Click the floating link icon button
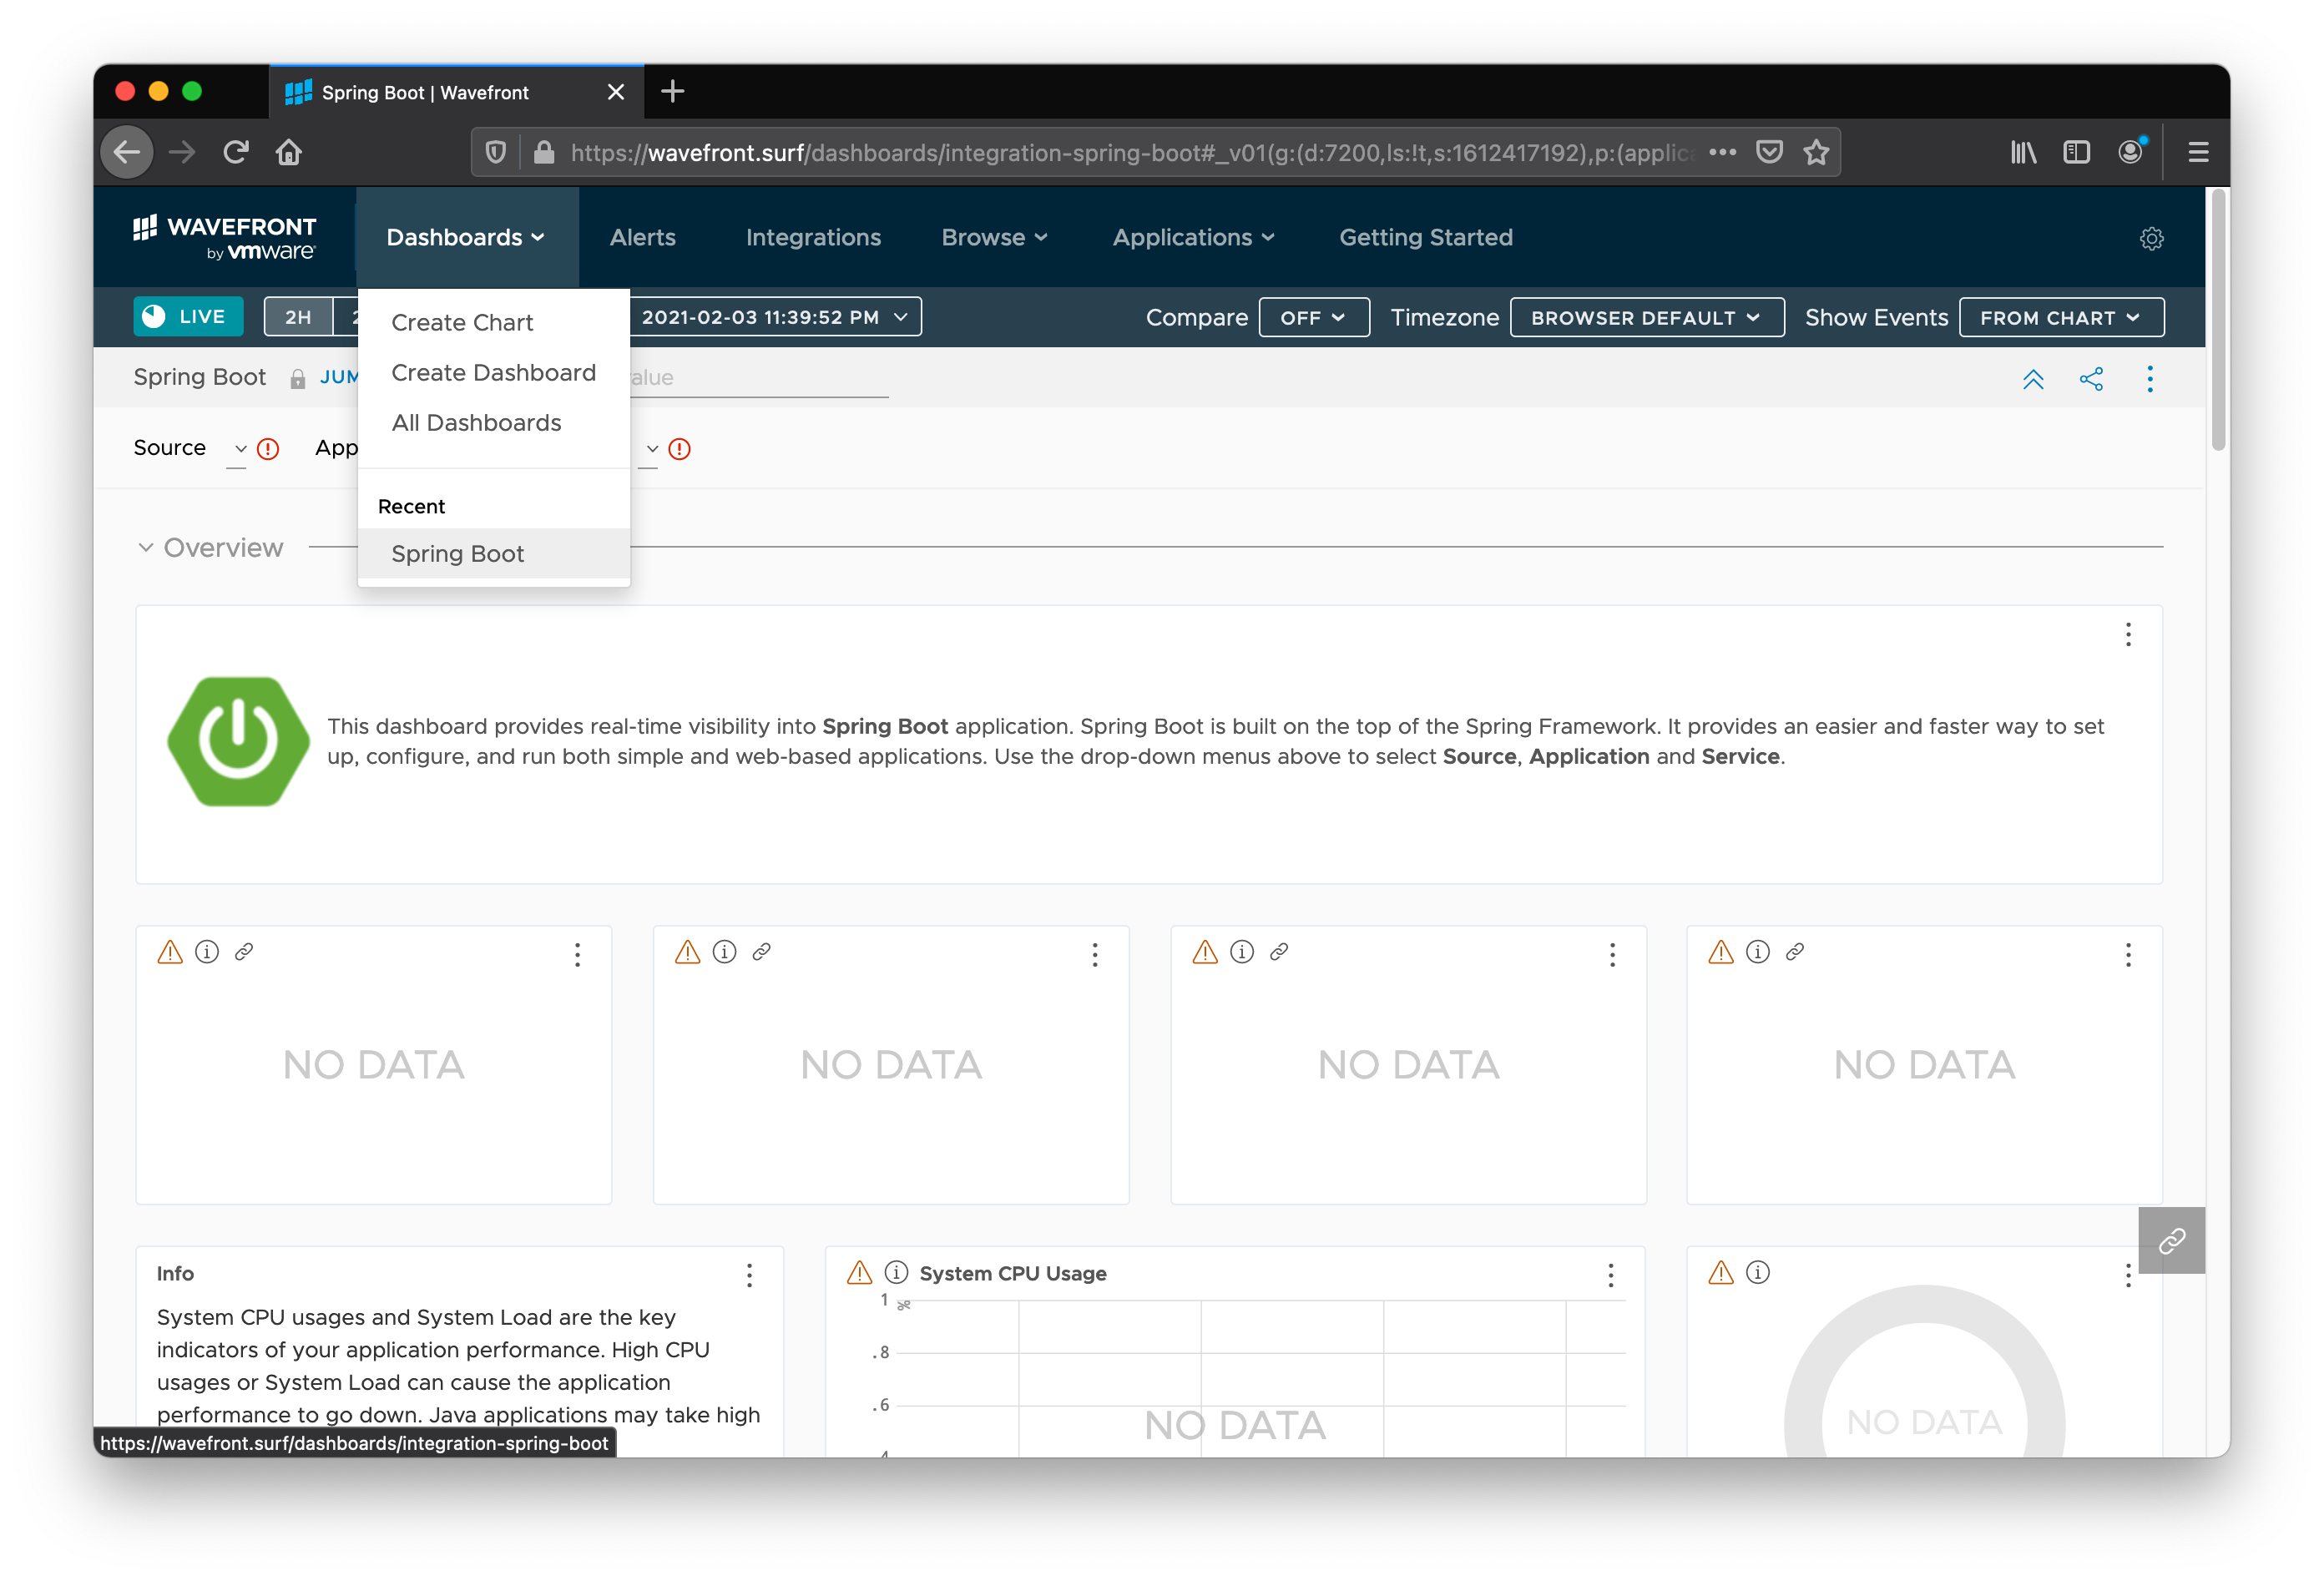Image resolution: width=2324 pixels, height=1581 pixels. click(2171, 1241)
